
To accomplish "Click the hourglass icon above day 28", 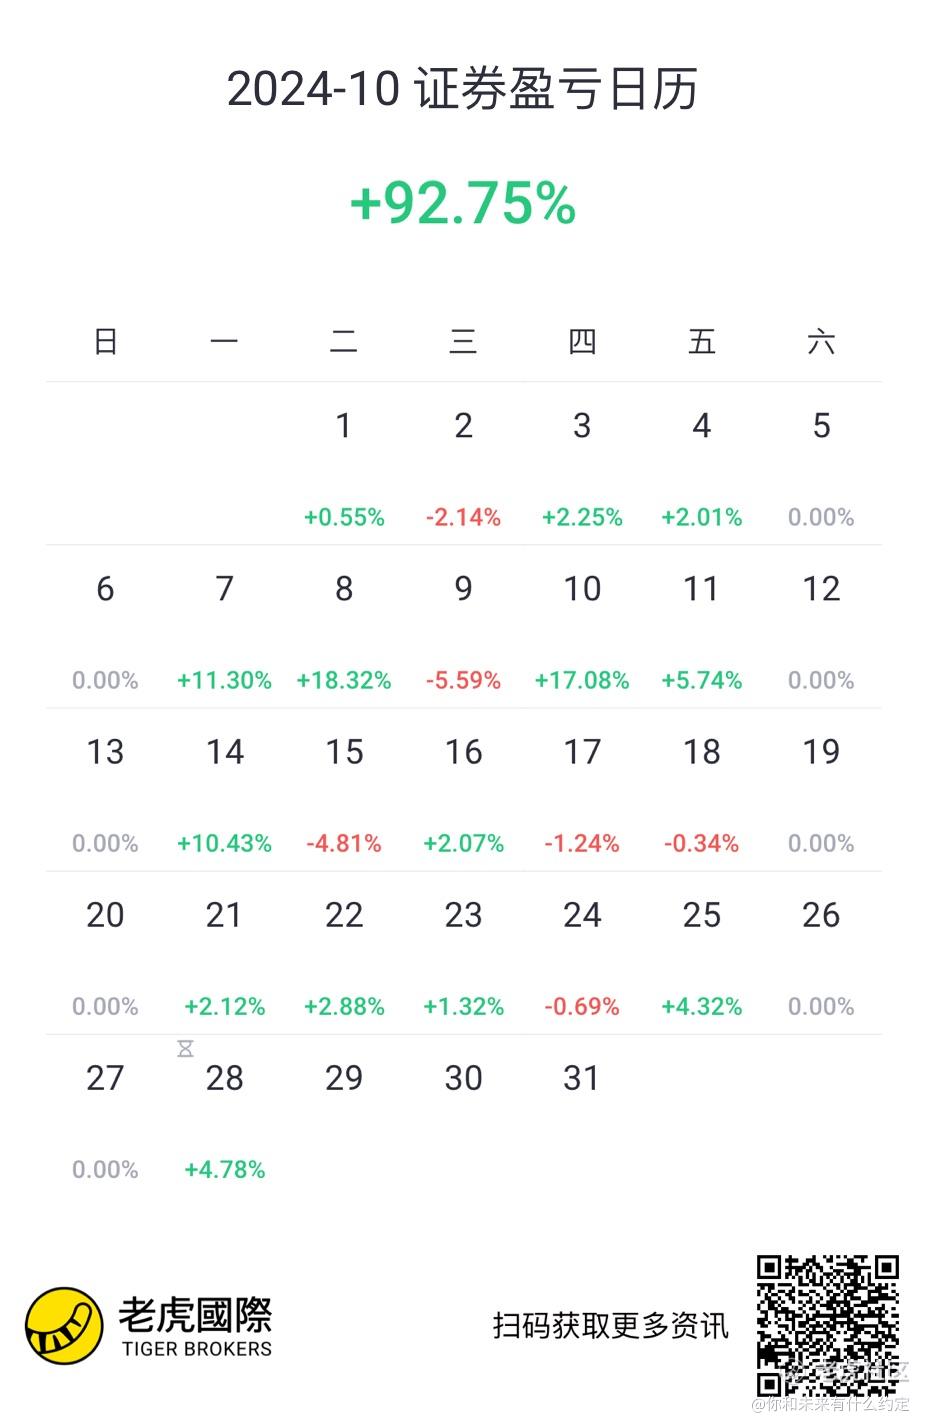I will click(x=185, y=1048).
